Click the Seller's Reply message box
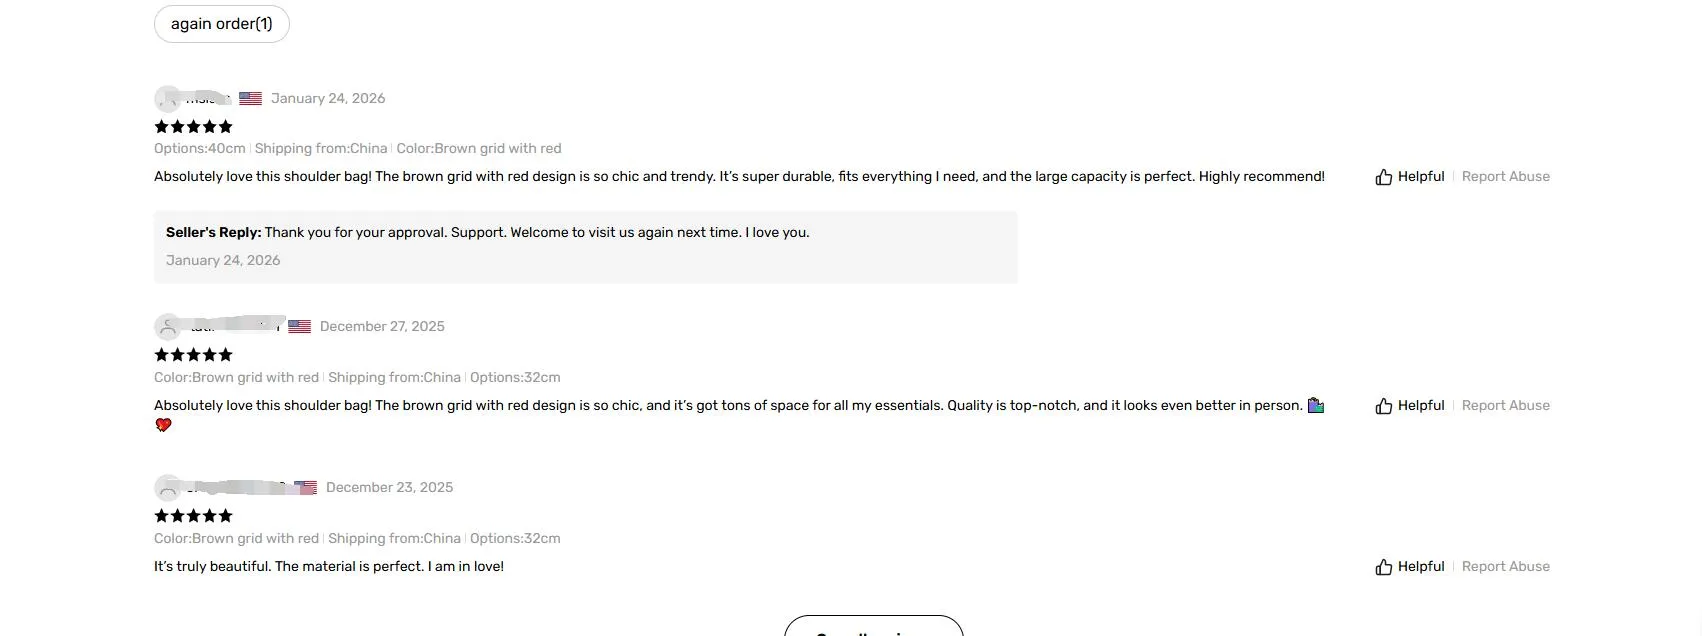The width and height of the screenshot is (1702, 636). pyautogui.click(x=585, y=246)
